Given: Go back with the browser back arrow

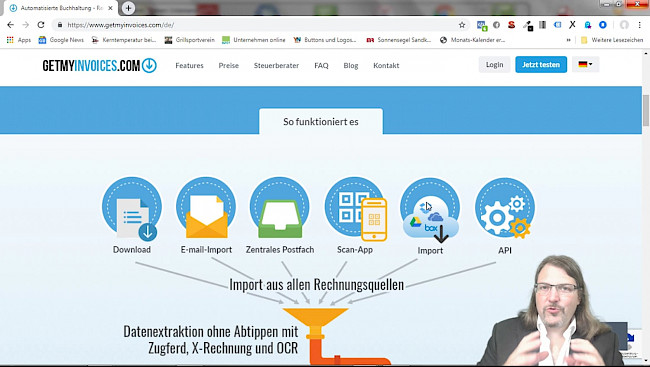Looking at the screenshot, I should click(x=11, y=25).
